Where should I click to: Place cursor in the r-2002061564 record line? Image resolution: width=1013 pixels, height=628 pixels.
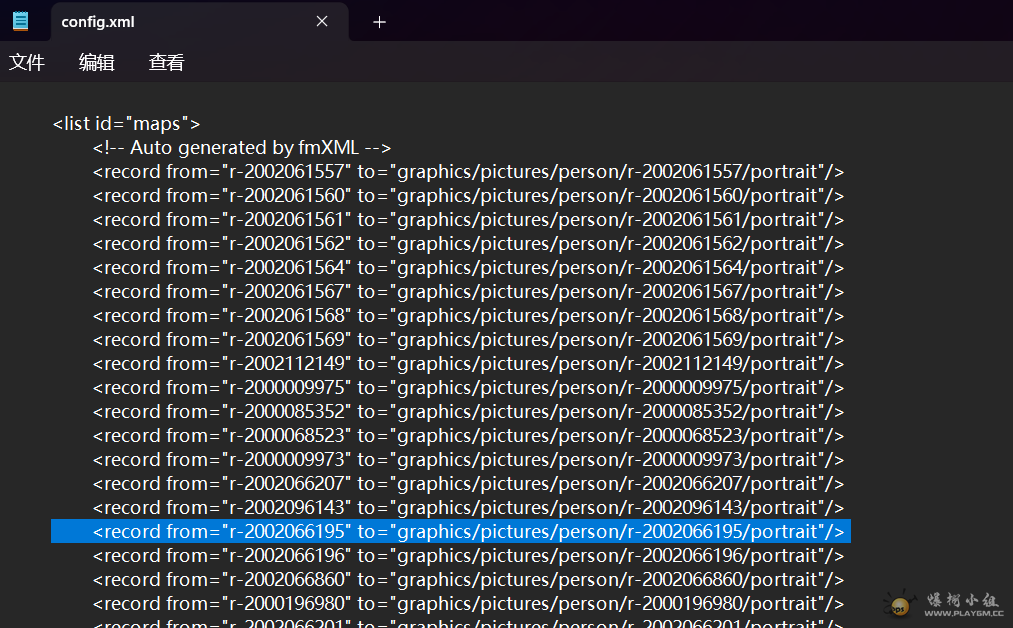[x=468, y=268]
